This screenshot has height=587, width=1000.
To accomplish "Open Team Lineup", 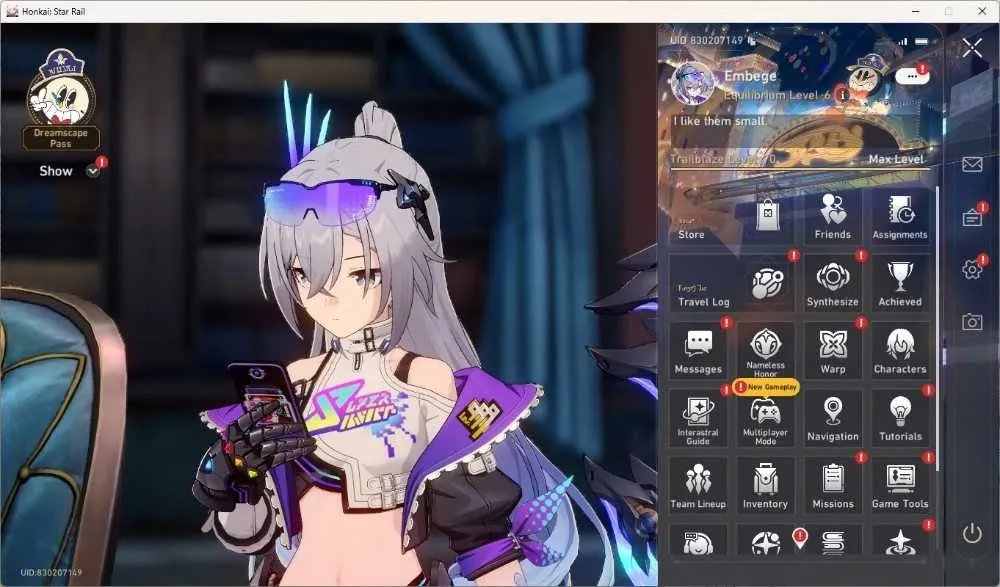I will click(x=698, y=486).
